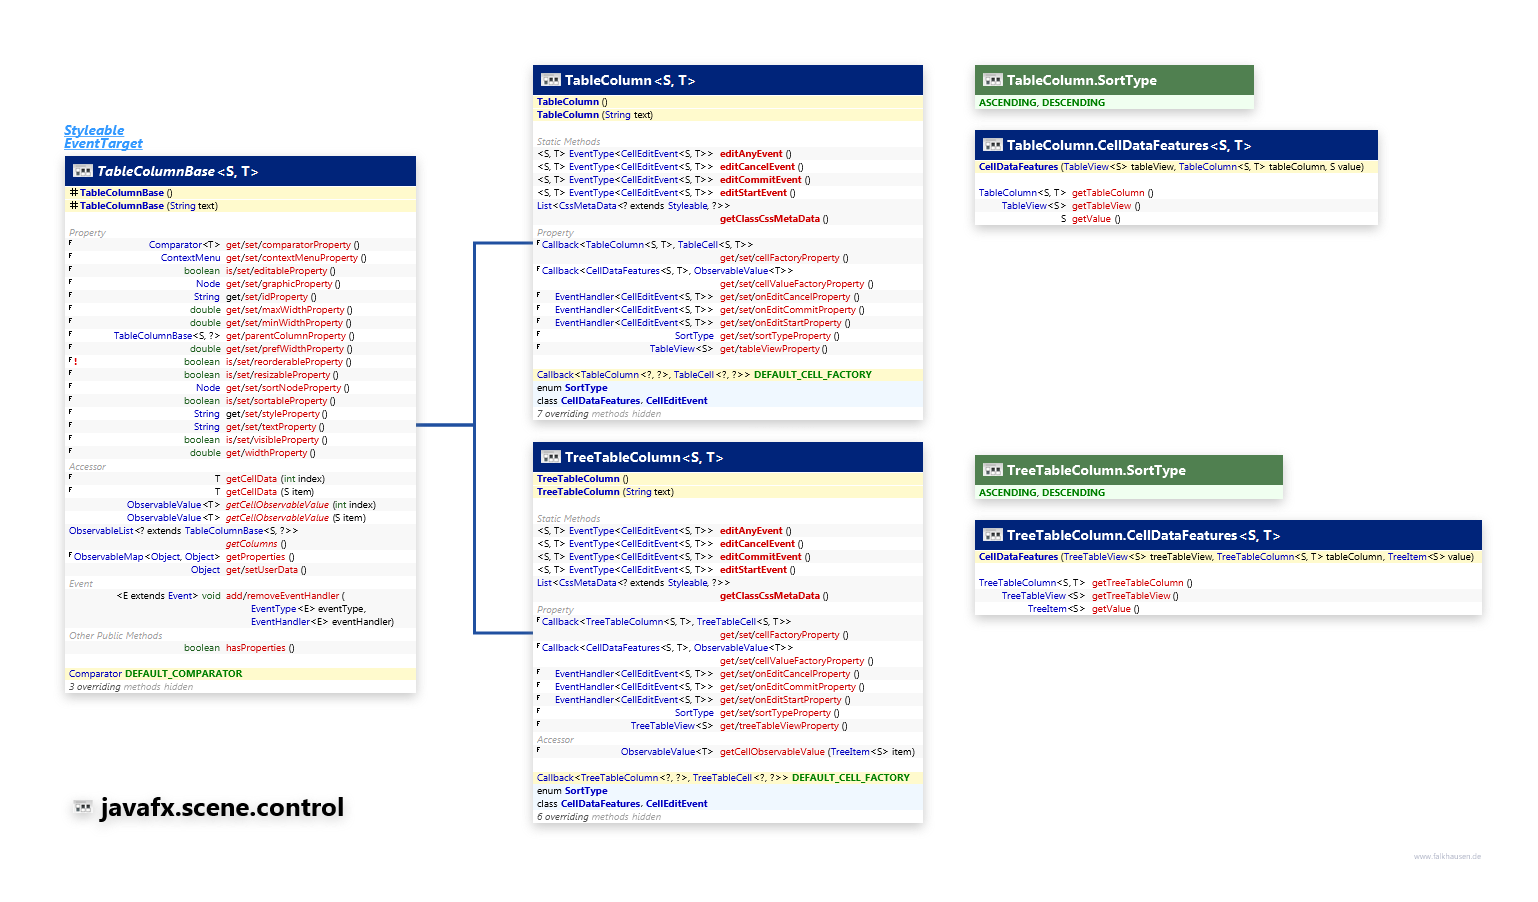This screenshot has width=1538, height=902.
Task: Click the class icon in the TableColumn<S, T> header
Action: (x=550, y=80)
